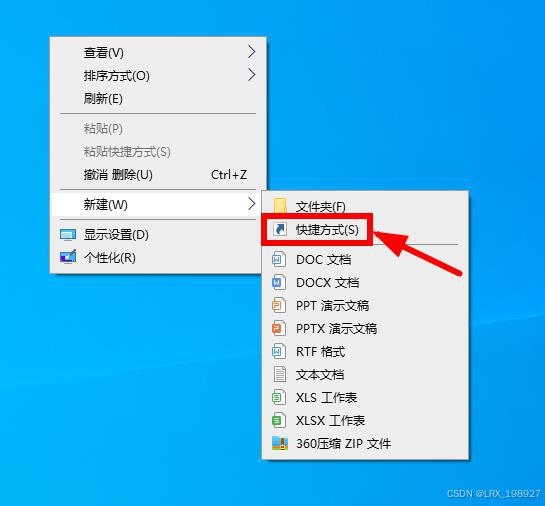Viewport: 545px width, 506px height.
Task: Click the 个性化 personalization icon
Action: (x=68, y=258)
